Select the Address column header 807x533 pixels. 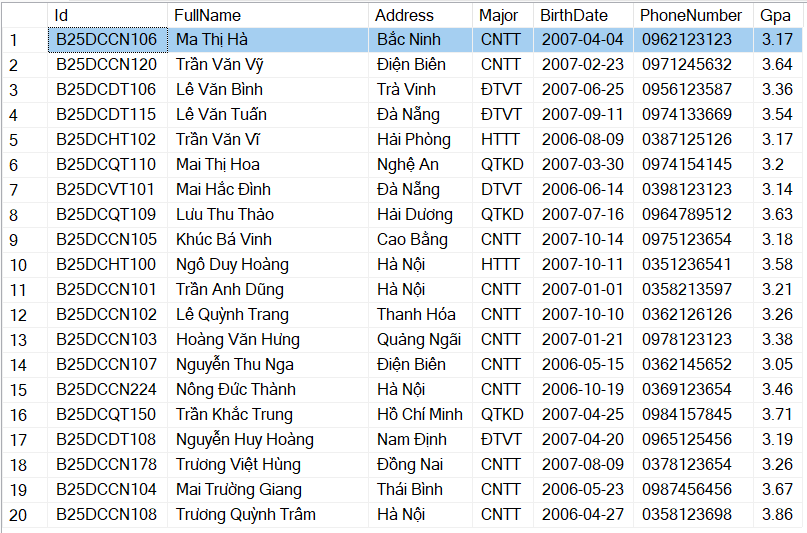point(420,15)
